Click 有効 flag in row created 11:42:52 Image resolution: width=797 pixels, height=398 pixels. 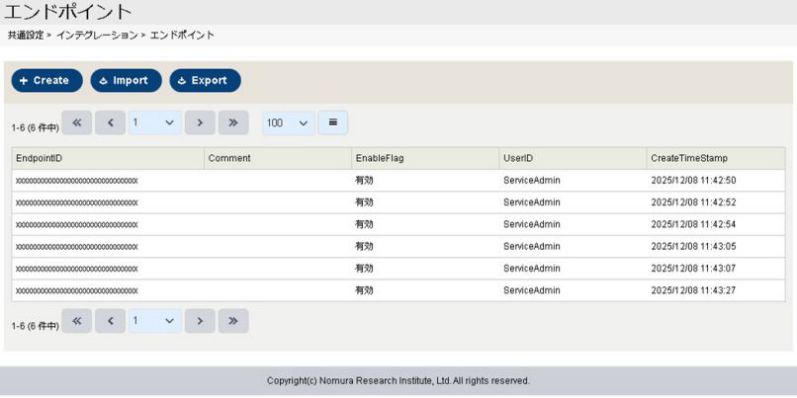pyautogui.click(x=364, y=202)
